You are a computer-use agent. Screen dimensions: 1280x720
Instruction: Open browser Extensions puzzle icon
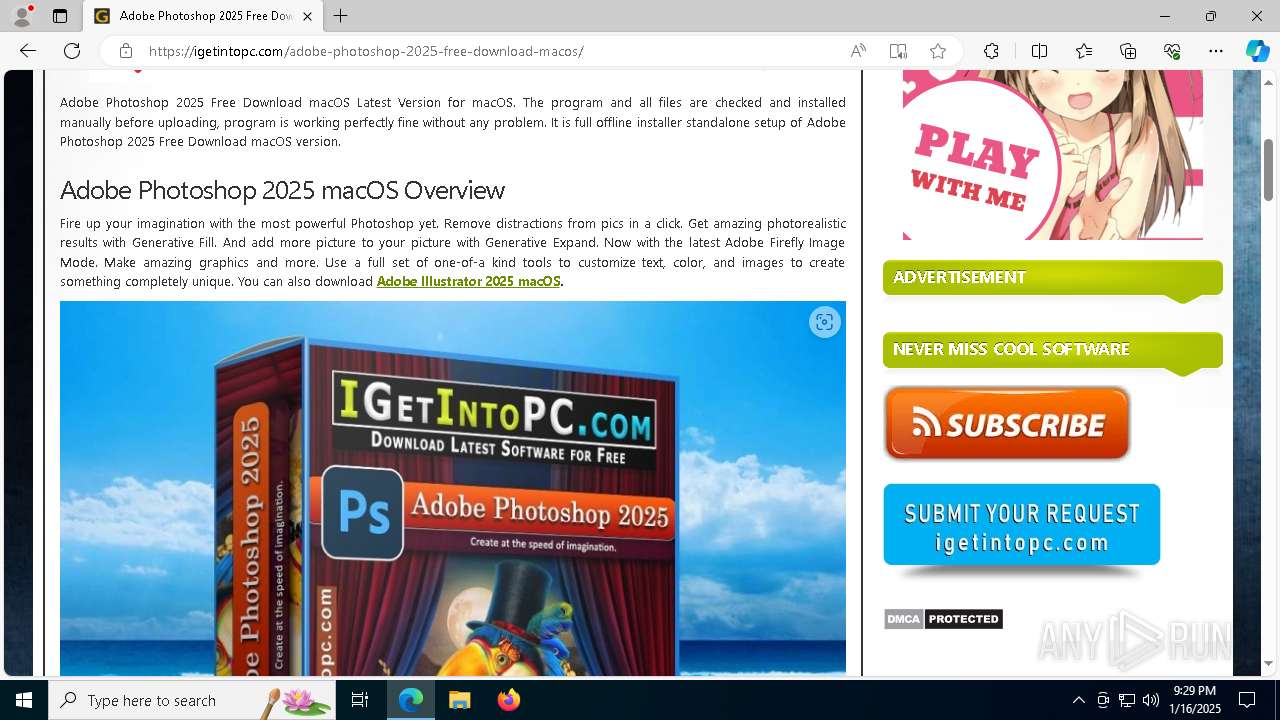991,51
